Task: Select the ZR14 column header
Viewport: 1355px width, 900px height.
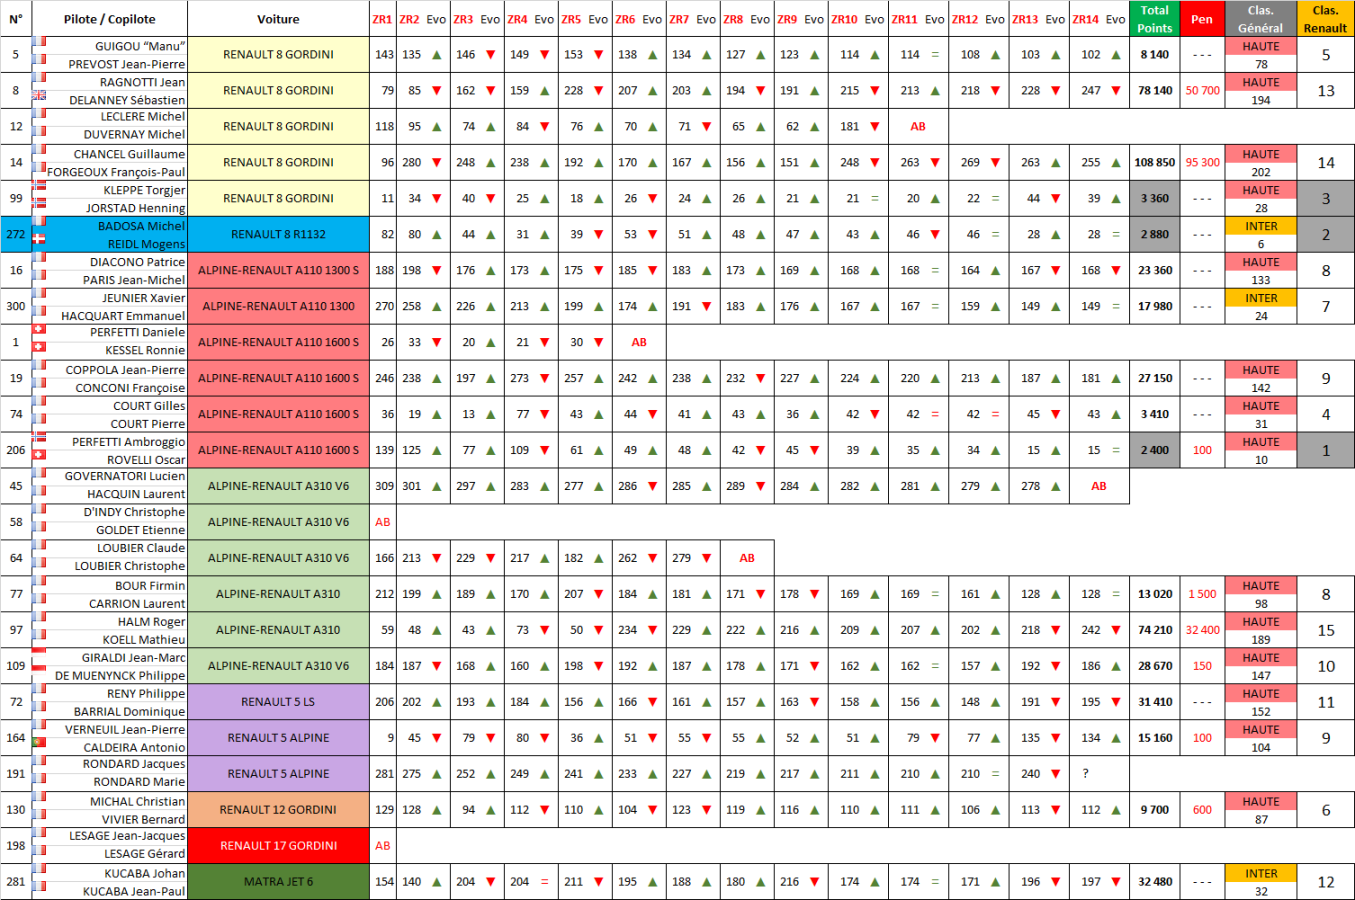Action: point(1085,19)
